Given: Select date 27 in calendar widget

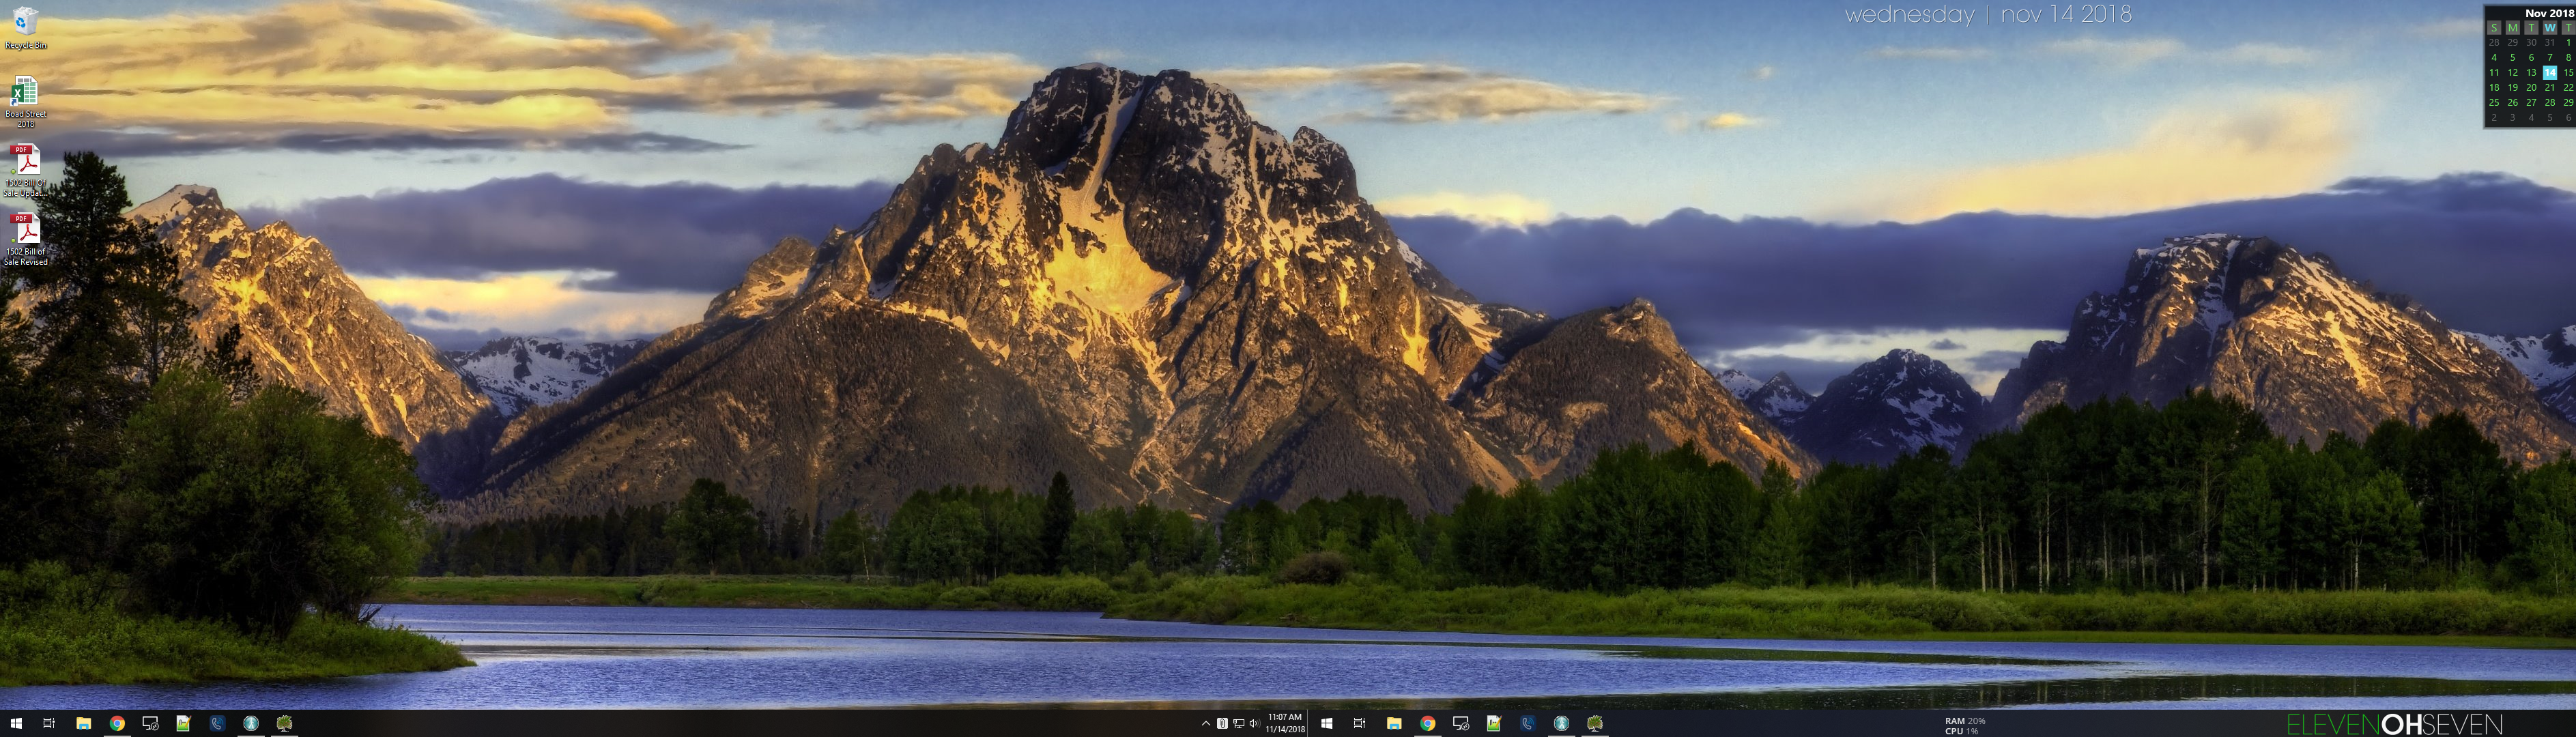Looking at the screenshot, I should click(2531, 102).
